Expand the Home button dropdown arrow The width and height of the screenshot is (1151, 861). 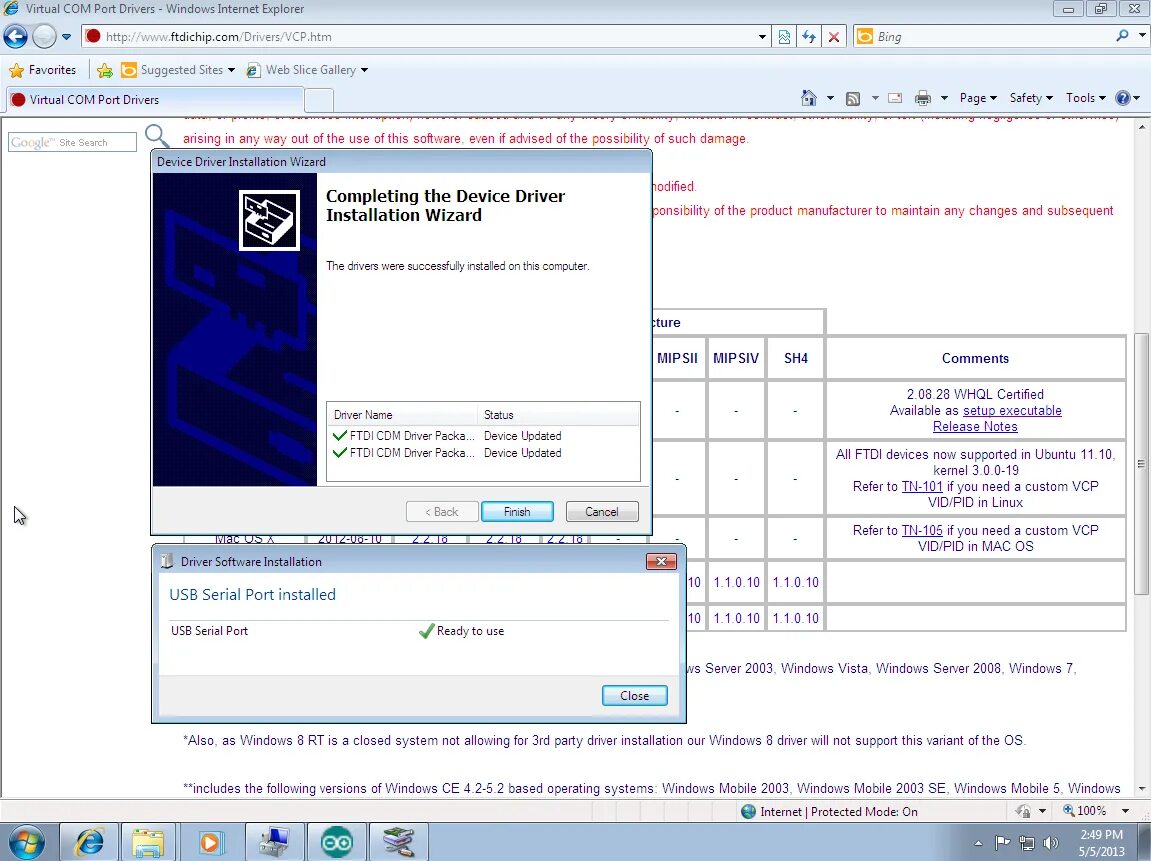pos(830,98)
